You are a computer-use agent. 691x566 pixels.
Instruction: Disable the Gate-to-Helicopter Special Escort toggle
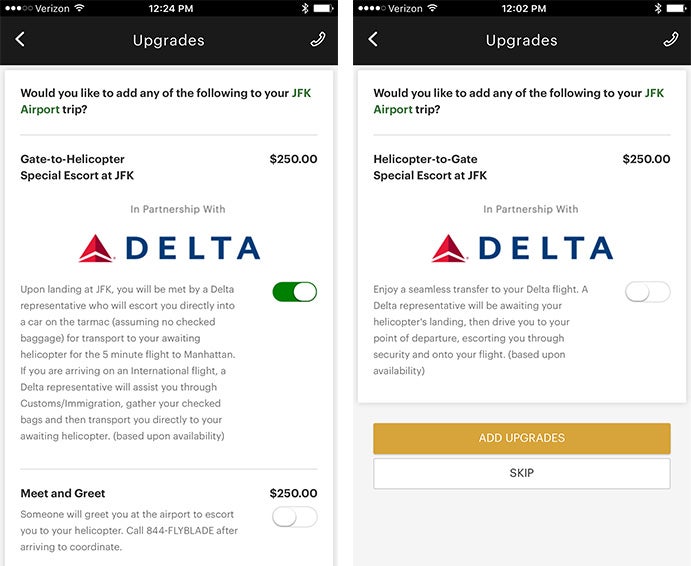295,292
